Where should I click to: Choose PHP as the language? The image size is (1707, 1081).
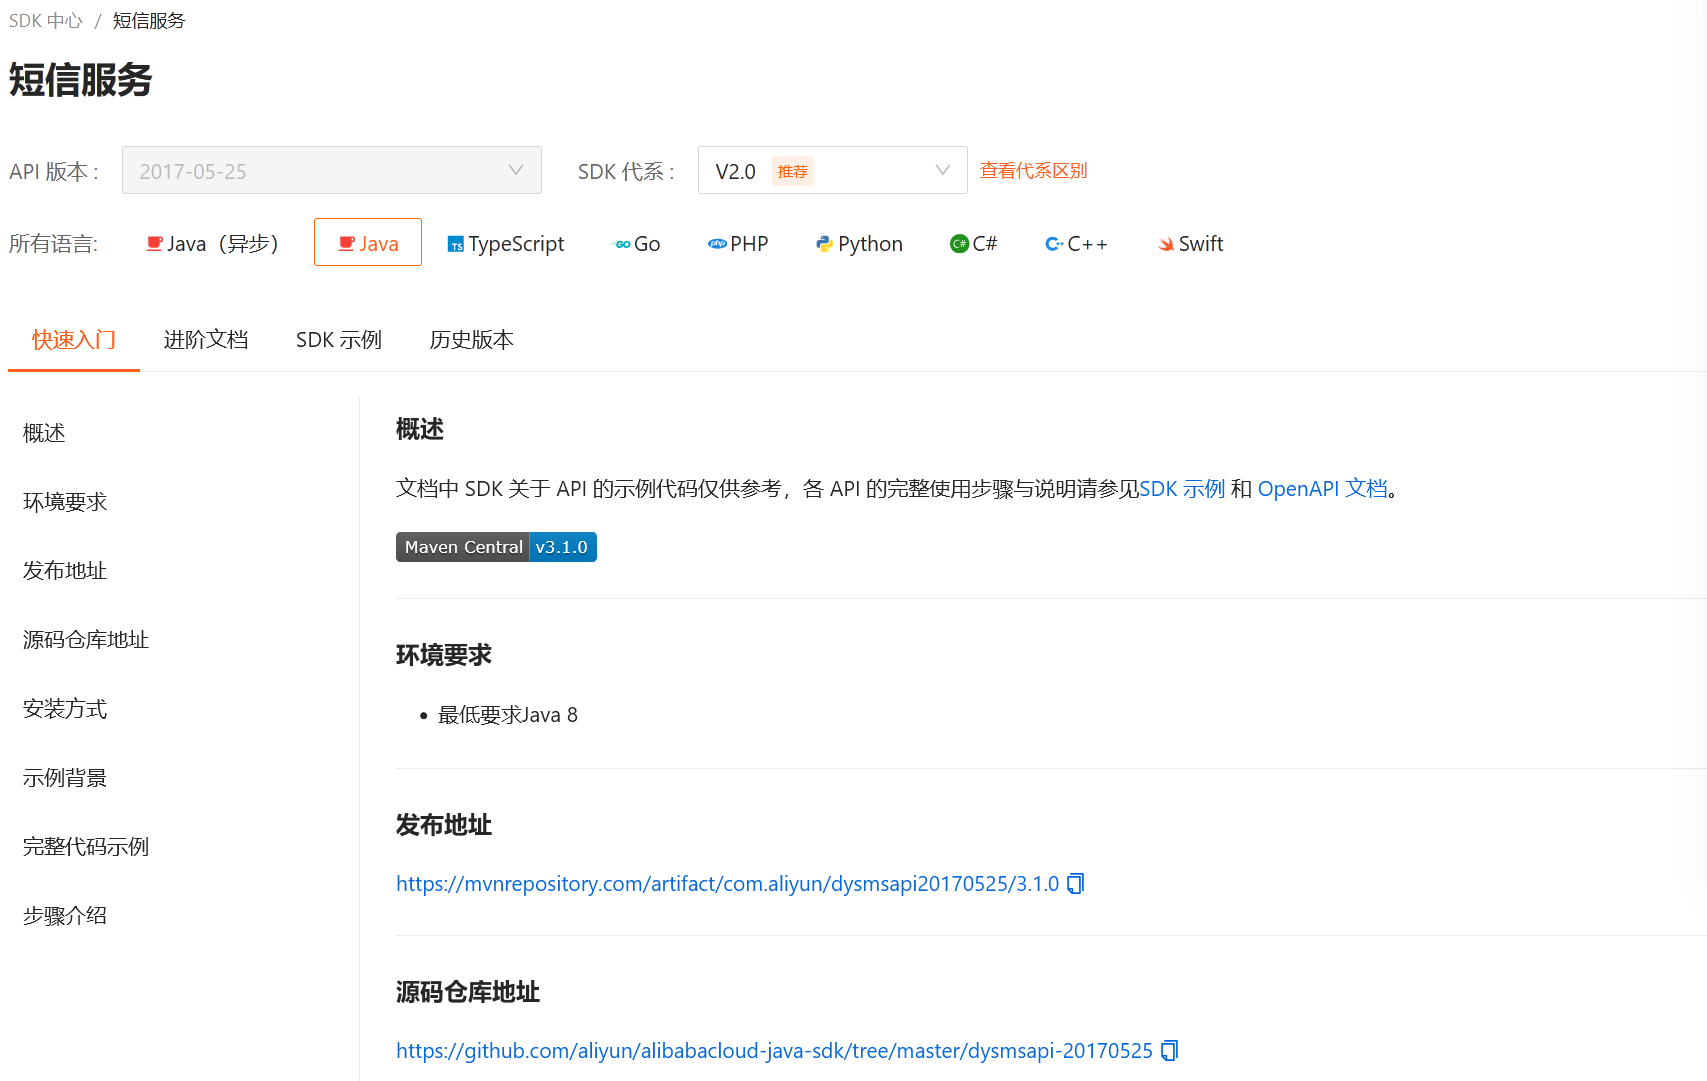click(x=738, y=244)
